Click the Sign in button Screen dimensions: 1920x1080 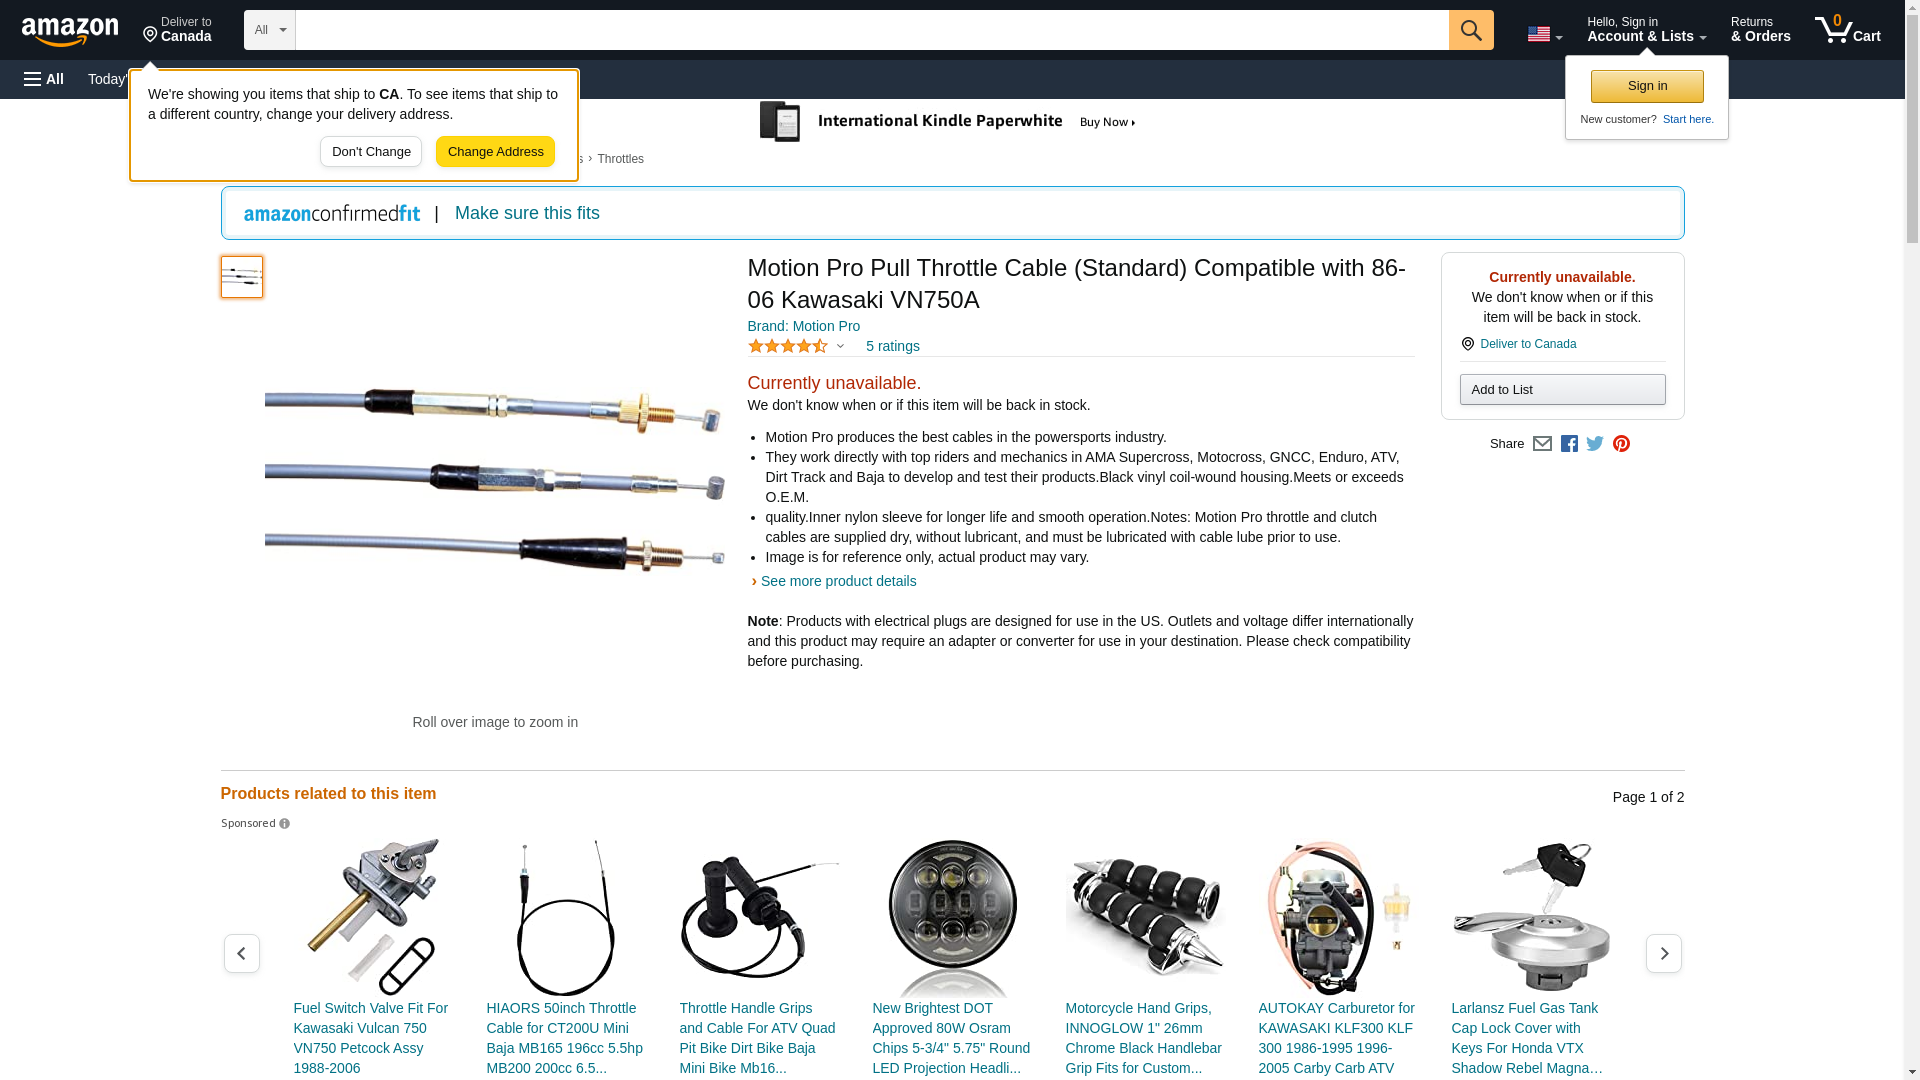pos(1647,86)
